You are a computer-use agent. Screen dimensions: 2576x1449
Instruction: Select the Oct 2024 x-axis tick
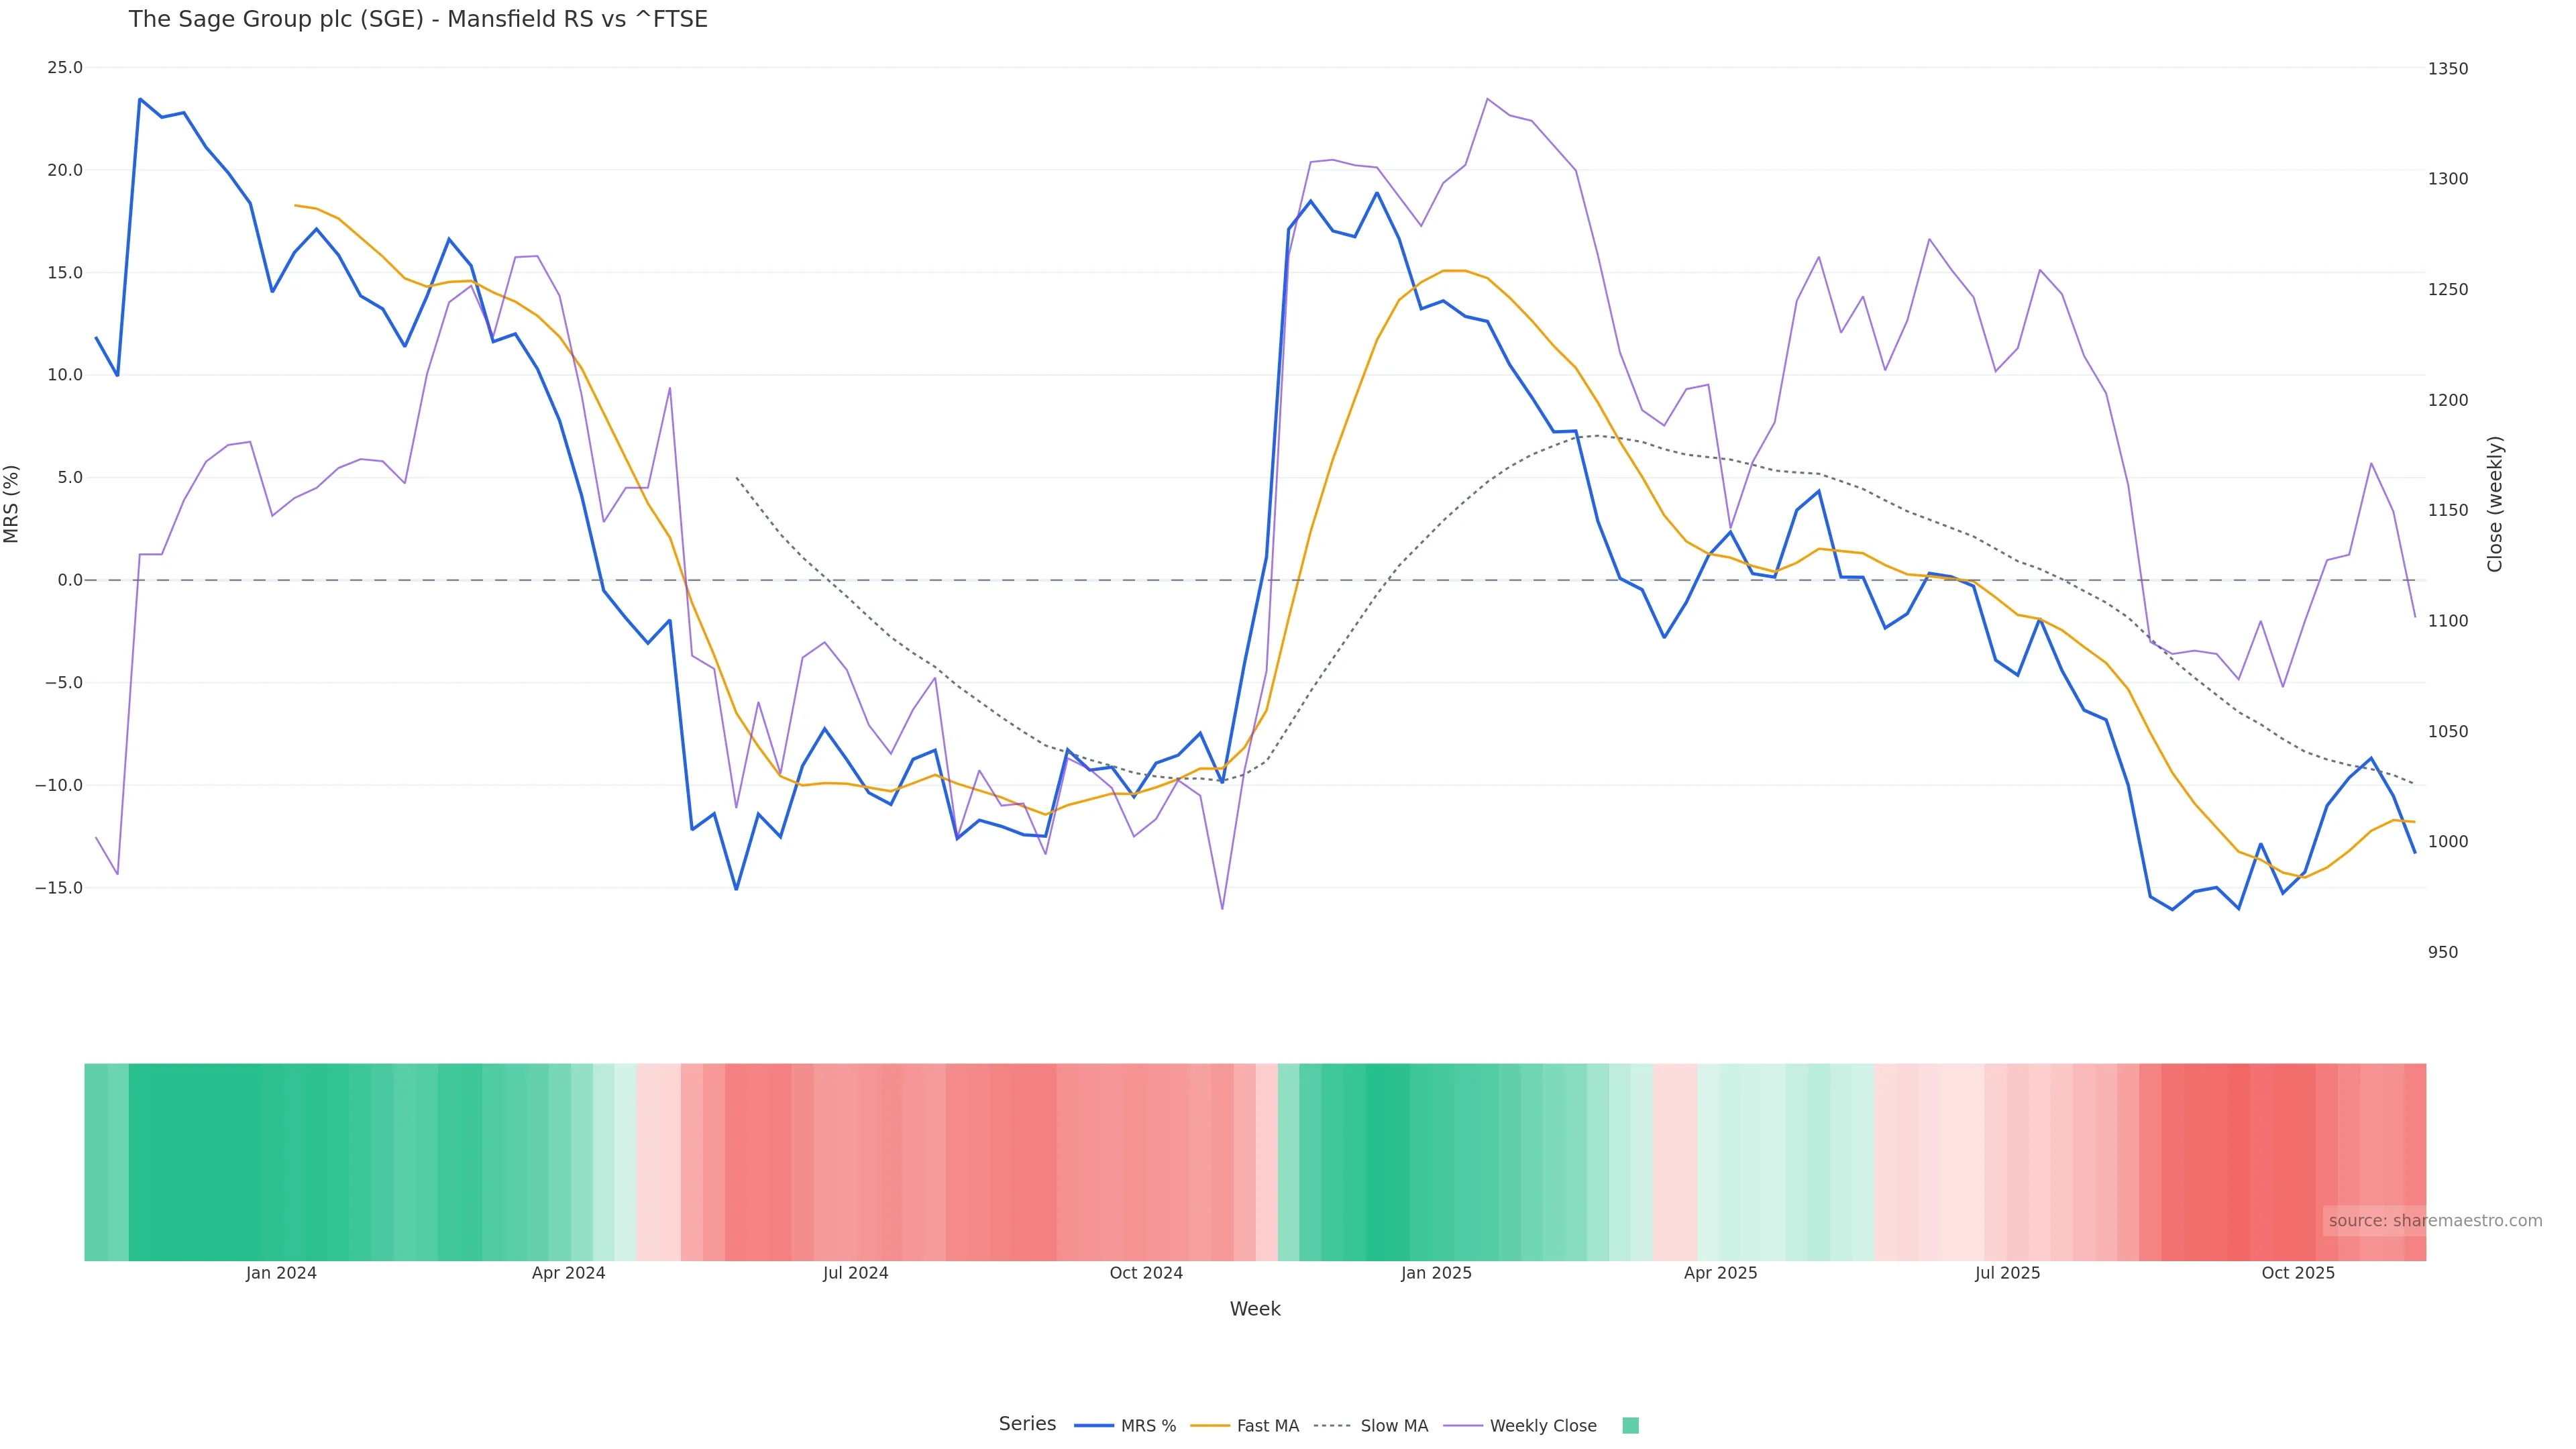(x=1146, y=1273)
